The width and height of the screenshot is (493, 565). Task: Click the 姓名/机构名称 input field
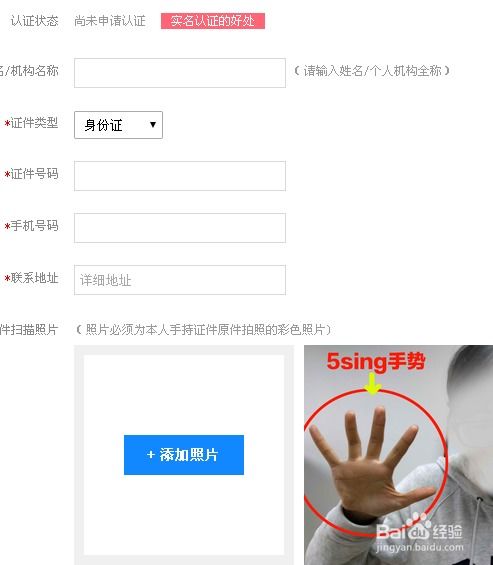(x=180, y=73)
